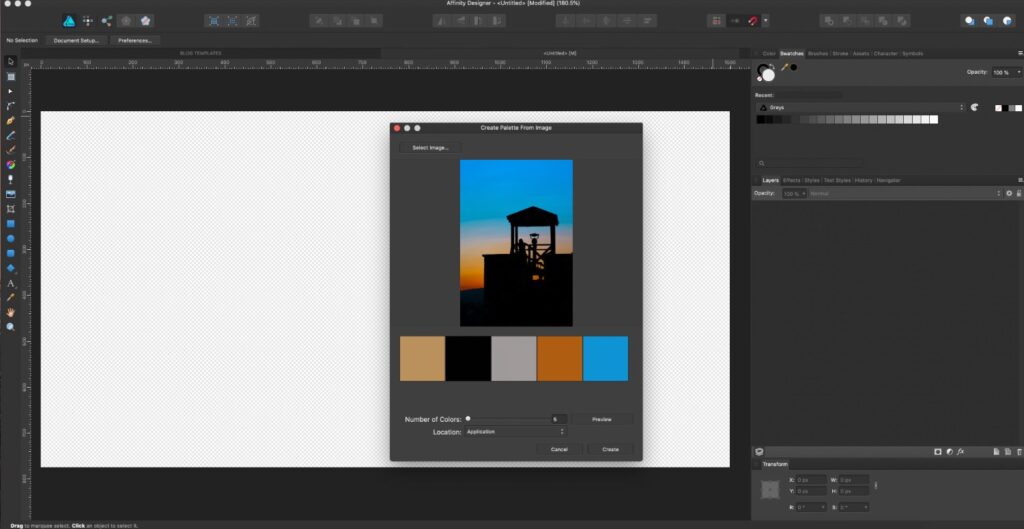Image resolution: width=1024 pixels, height=529 pixels.
Task: Switch to the Color tab
Action: coord(769,54)
